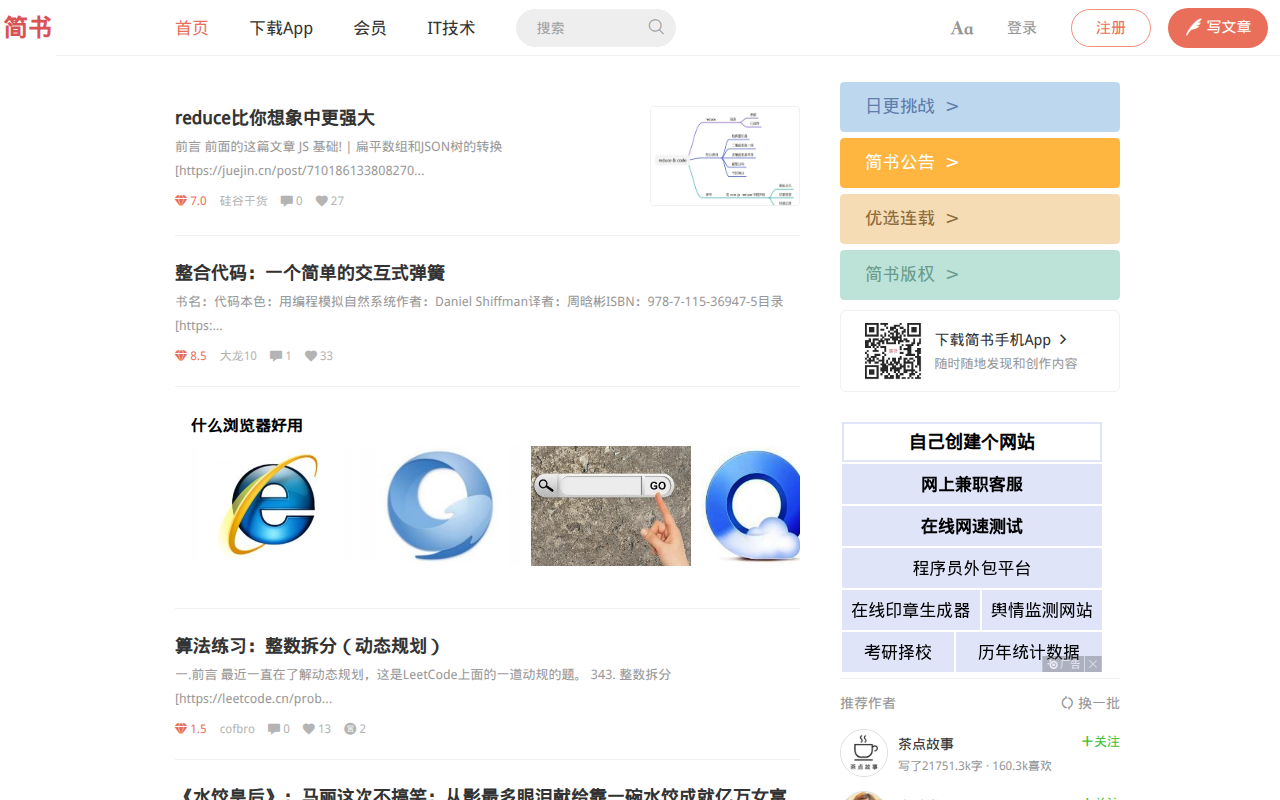Click the 网上兼职客服 ad link
The width and height of the screenshot is (1280, 800).
point(972,484)
